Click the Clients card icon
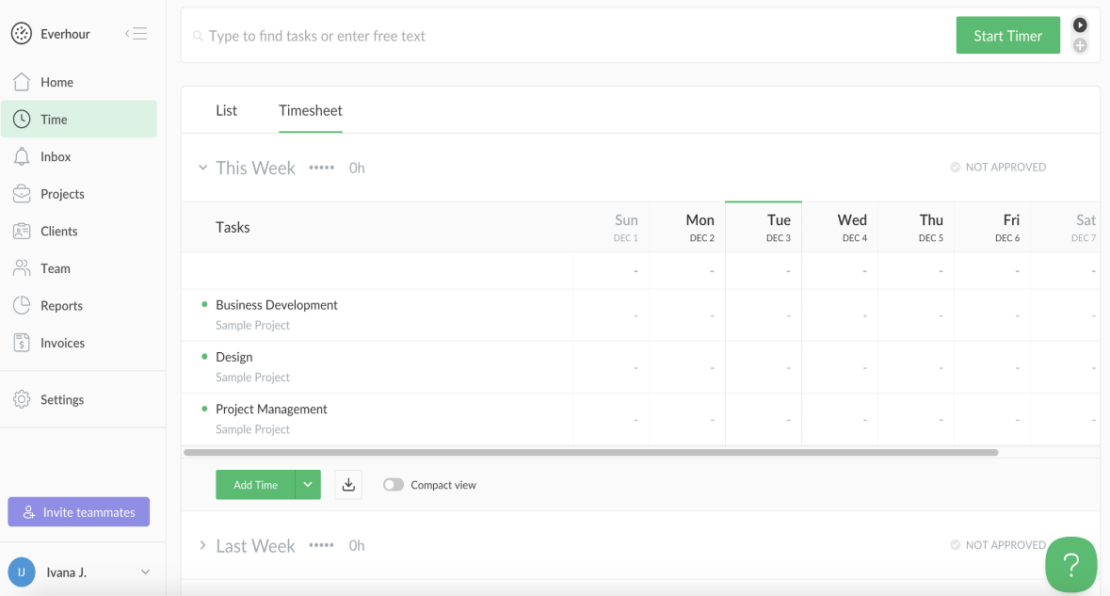 (x=21, y=231)
